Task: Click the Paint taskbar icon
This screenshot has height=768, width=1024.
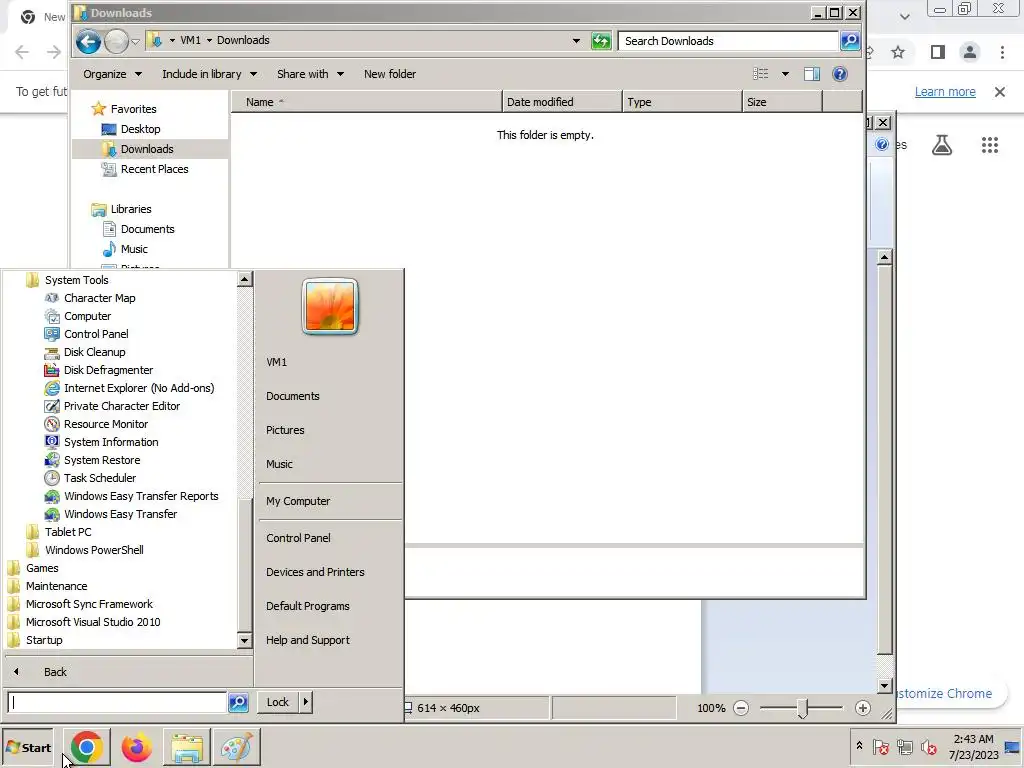Action: point(236,747)
